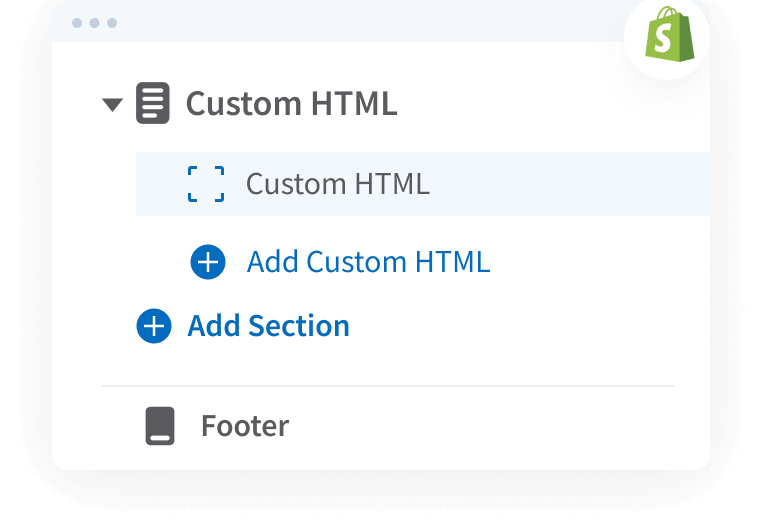
Task: Click the third window dot in title bar
Action: [111, 22]
